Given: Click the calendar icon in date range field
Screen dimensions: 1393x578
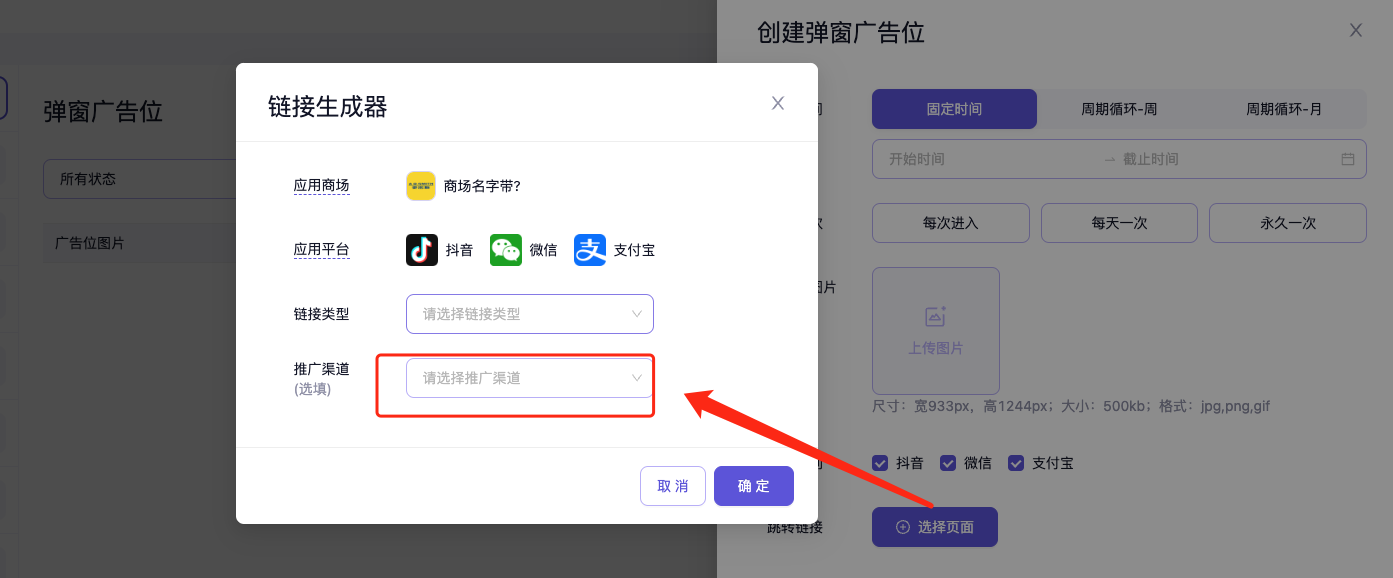Looking at the screenshot, I should click(1347, 159).
